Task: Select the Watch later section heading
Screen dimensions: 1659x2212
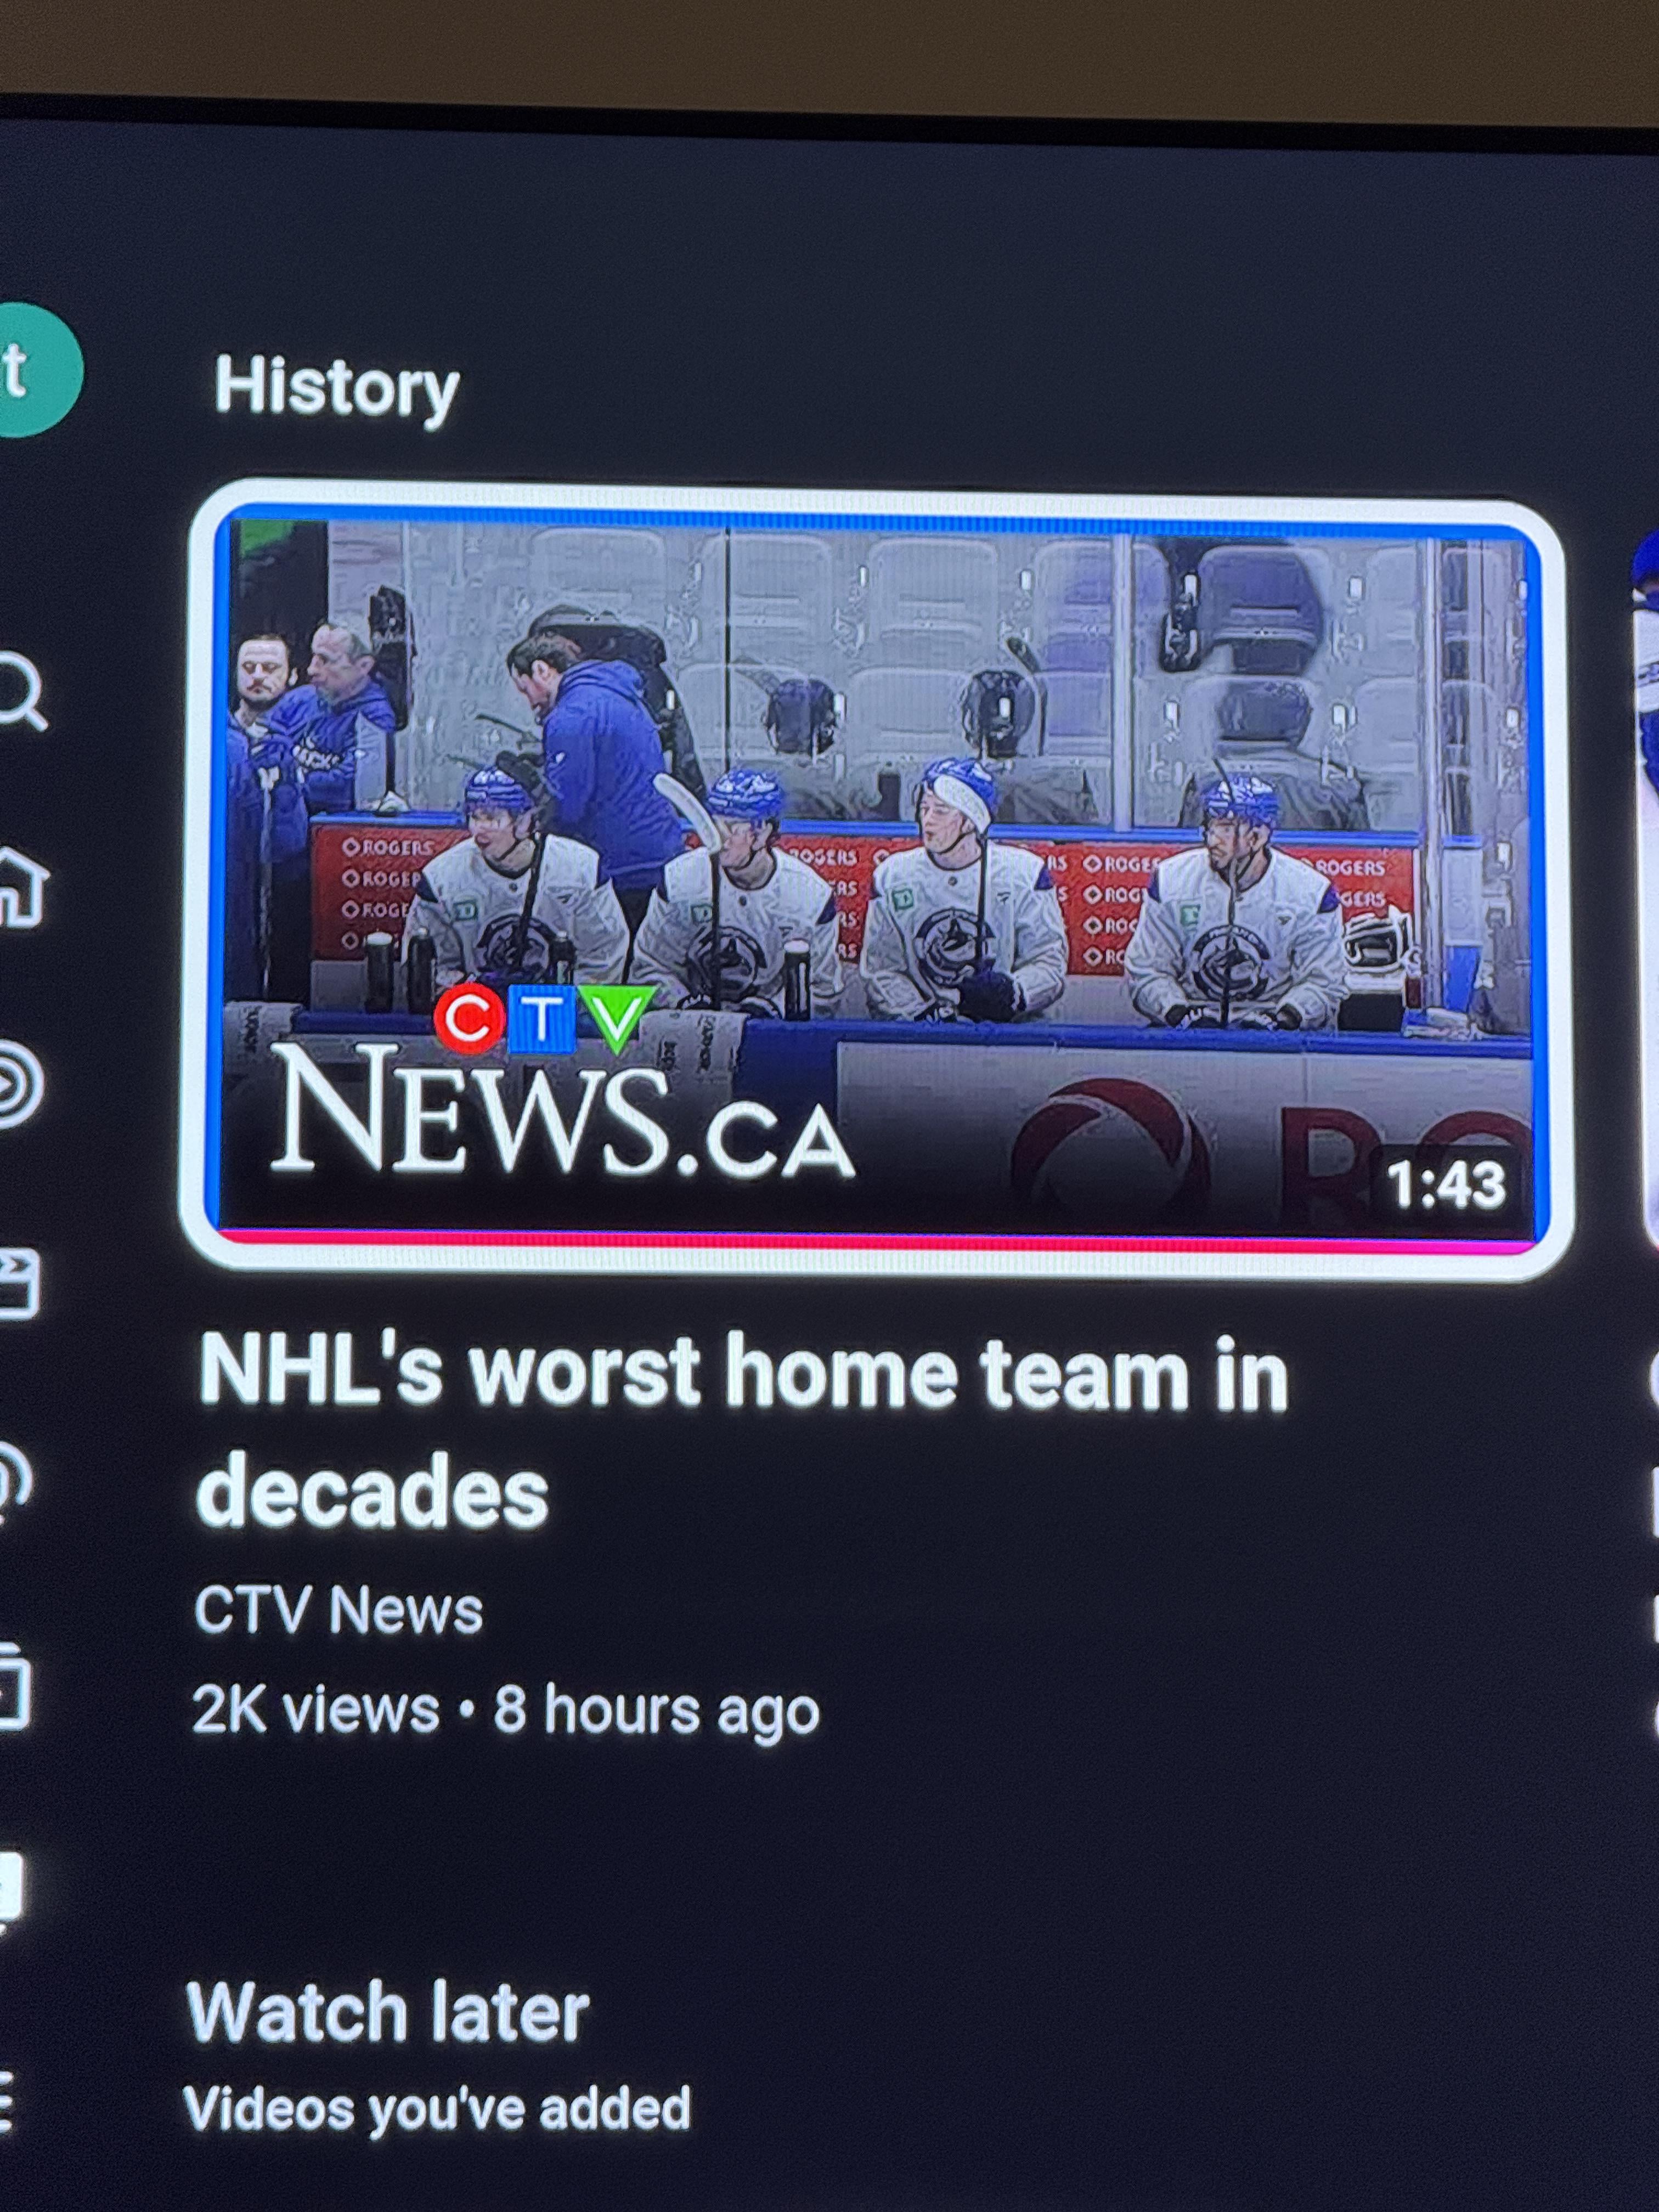Action: (x=388, y=2012)
